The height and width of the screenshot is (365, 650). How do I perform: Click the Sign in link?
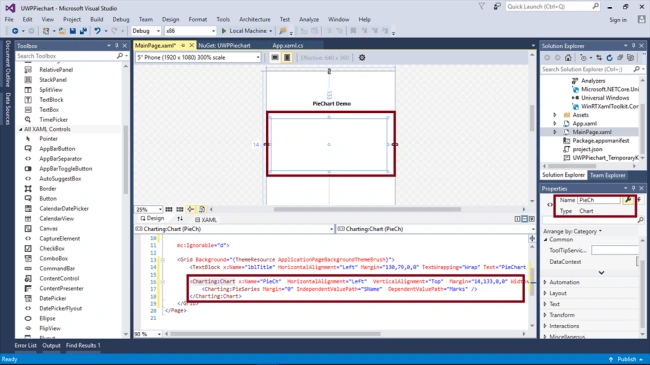[x=618, y=20]
